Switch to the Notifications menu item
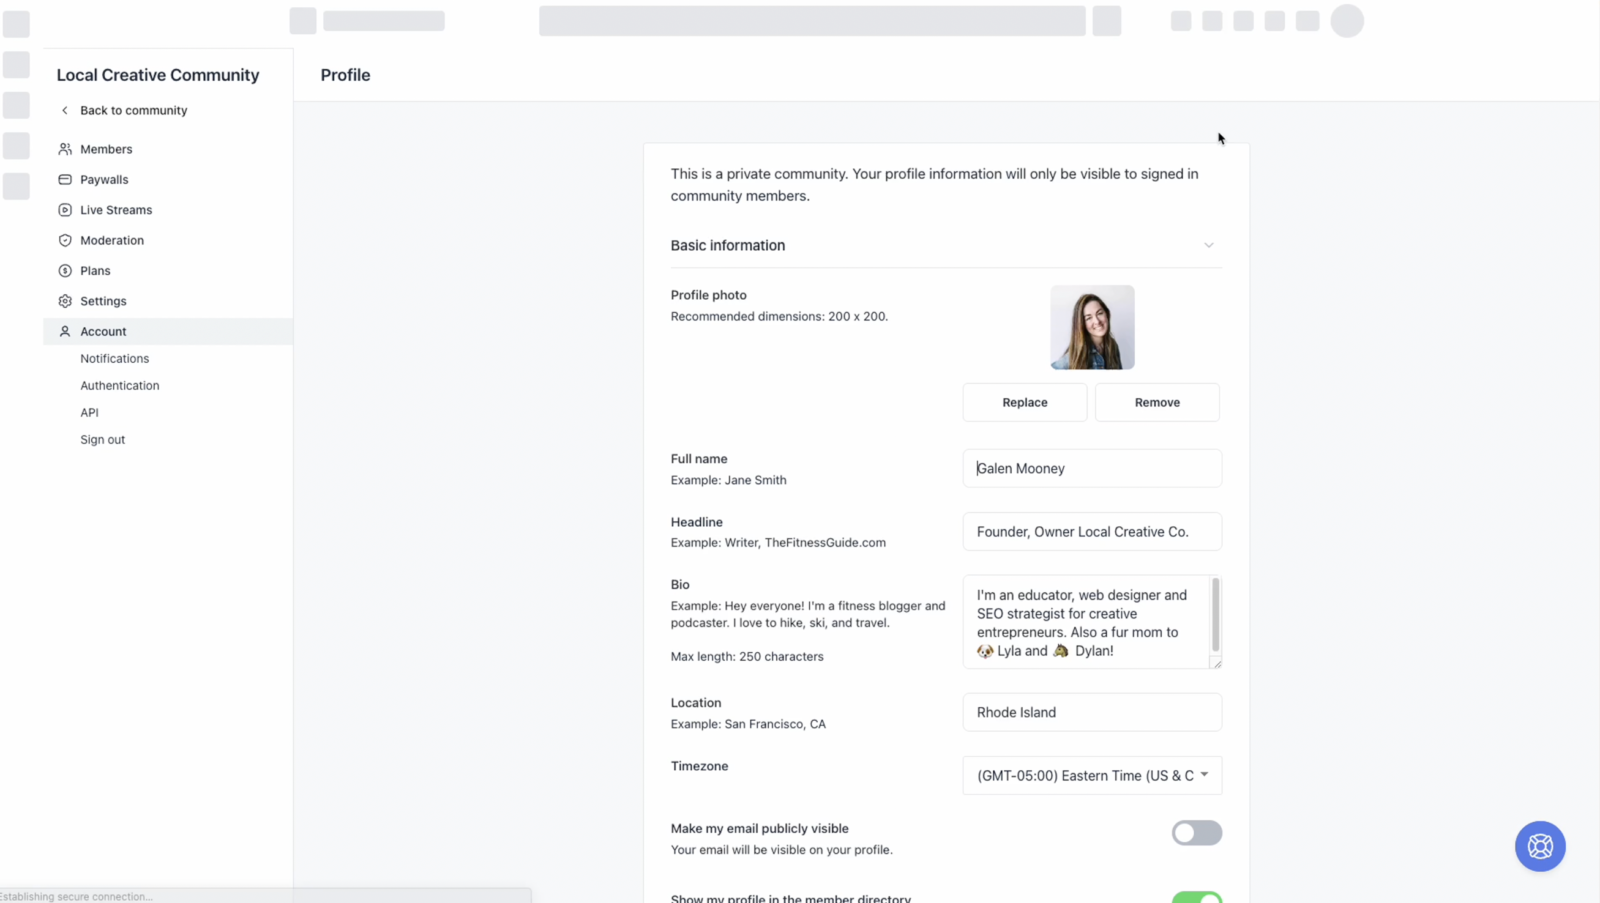This screenshot has width=1600, height=903. [x=114, y=358]
